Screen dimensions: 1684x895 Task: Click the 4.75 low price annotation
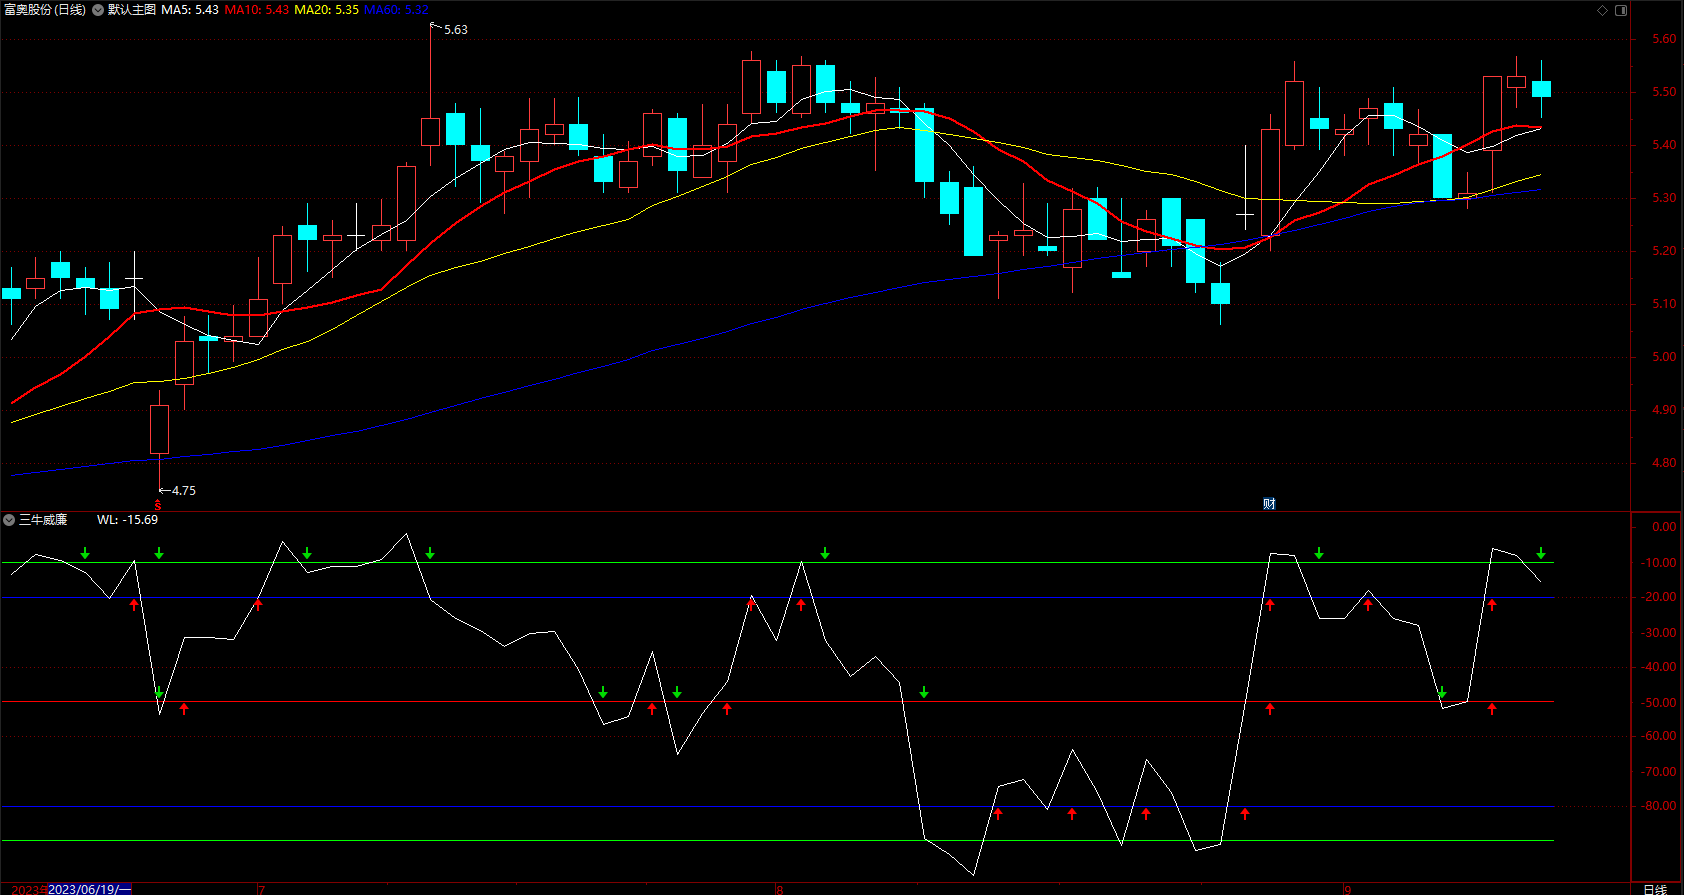tap(183, 491)
